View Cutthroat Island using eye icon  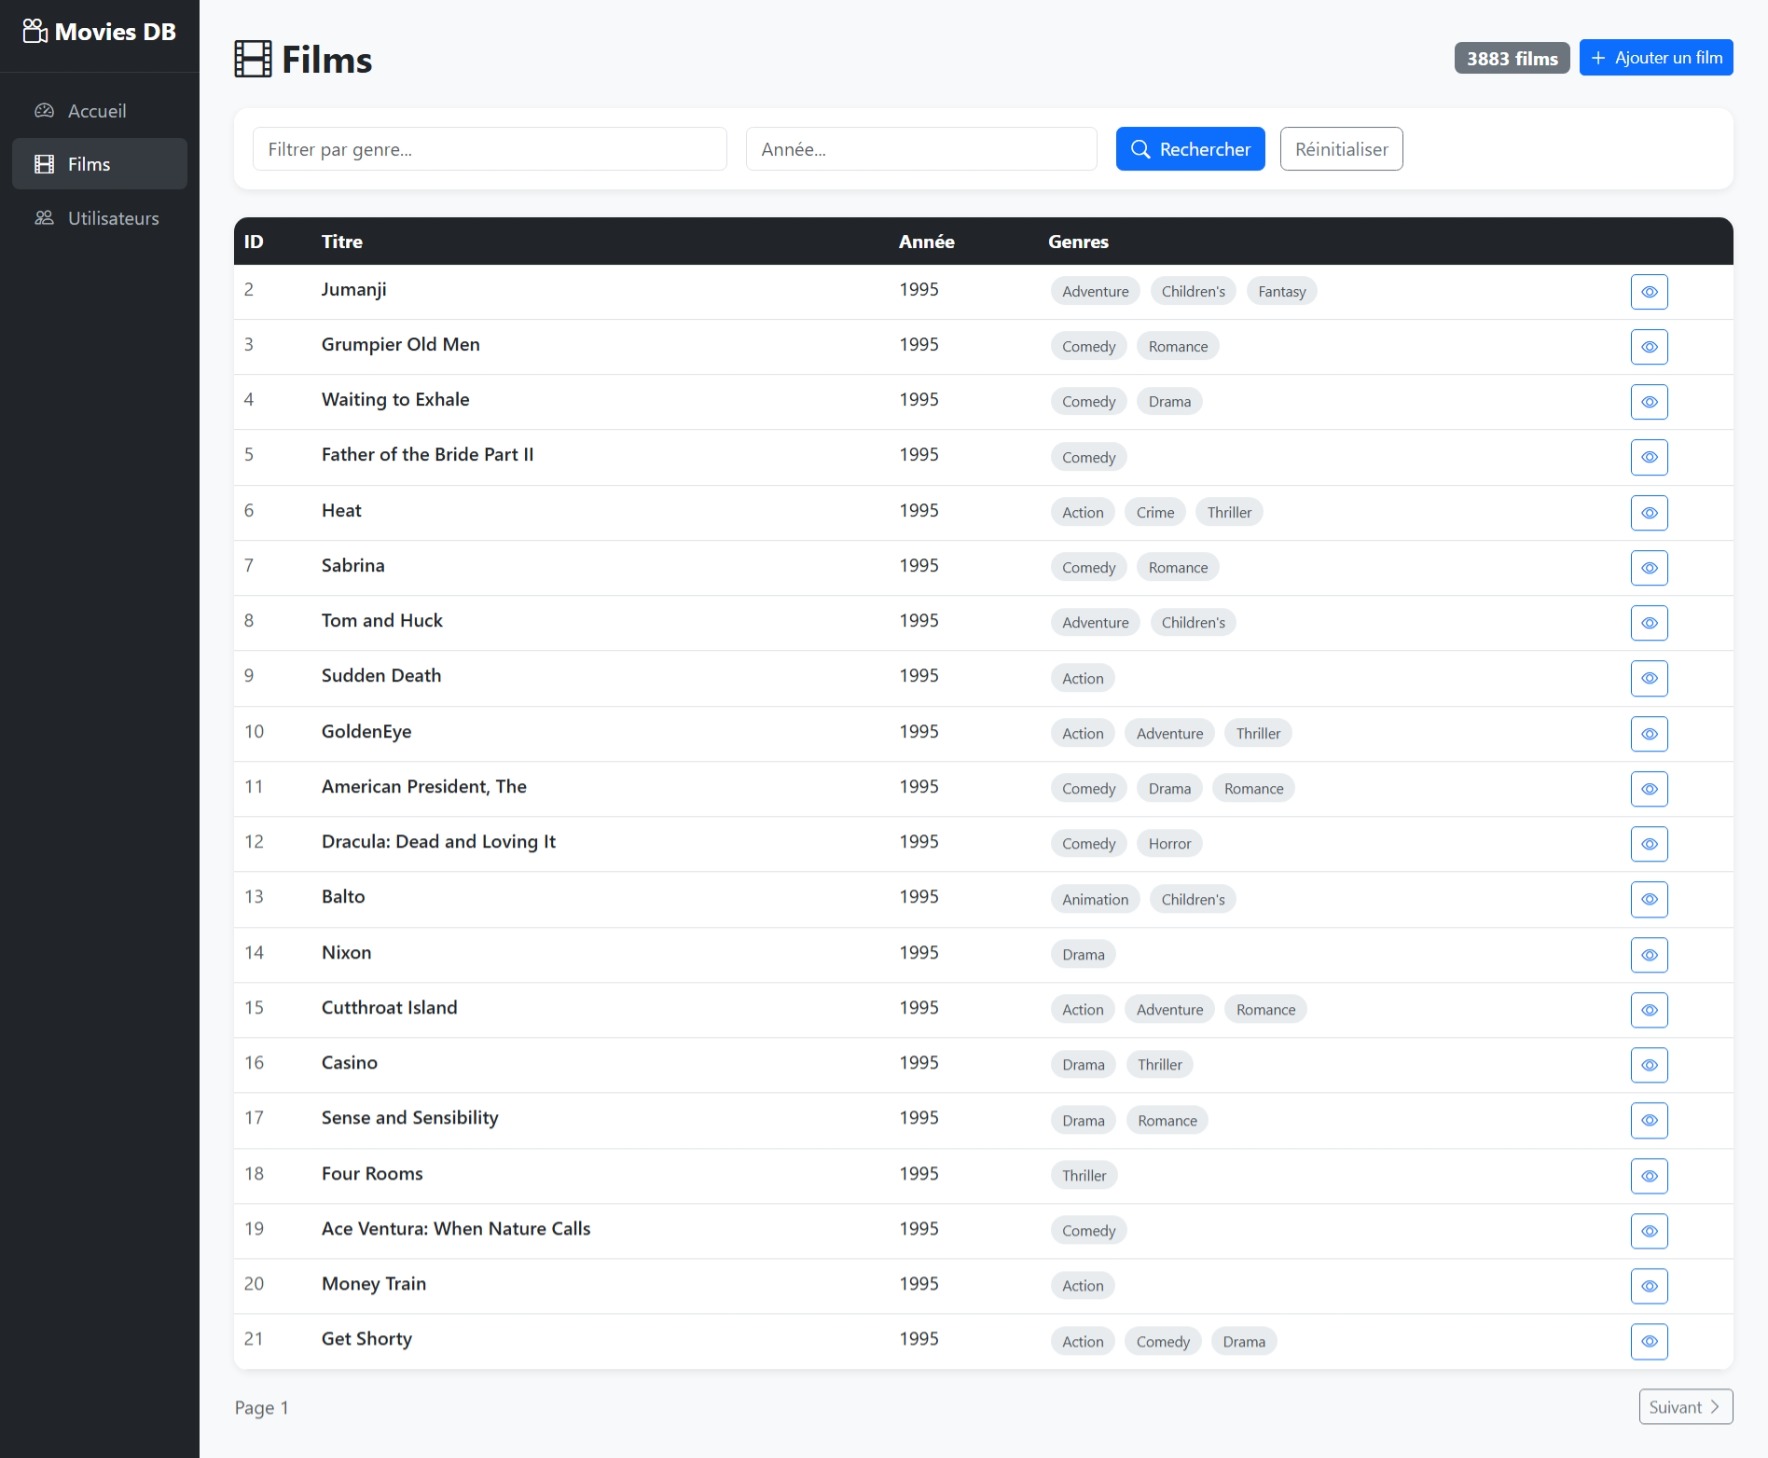tap(1649, 1010)
